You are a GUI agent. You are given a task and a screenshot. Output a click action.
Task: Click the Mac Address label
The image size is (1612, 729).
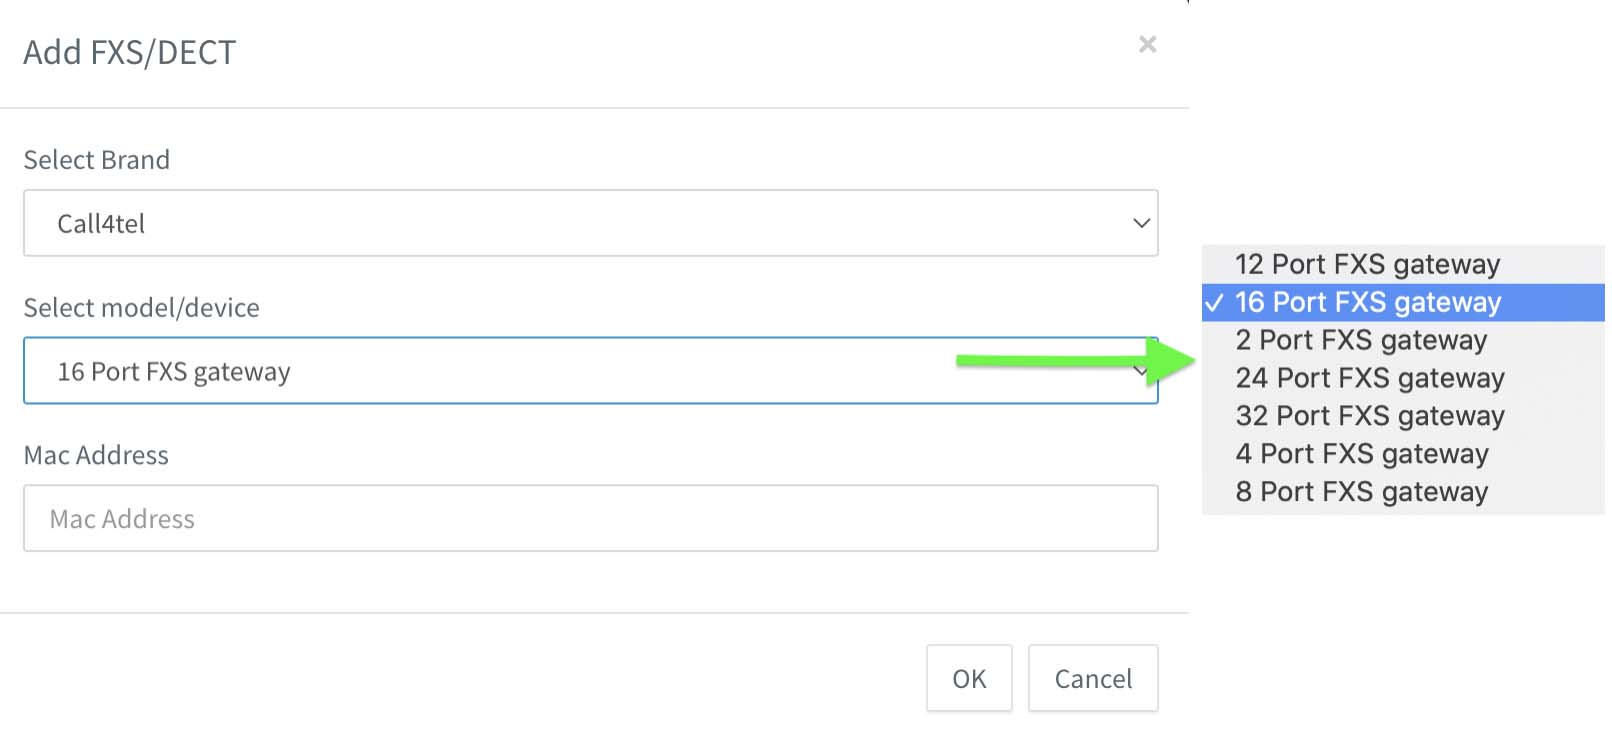tap(96, 455)
